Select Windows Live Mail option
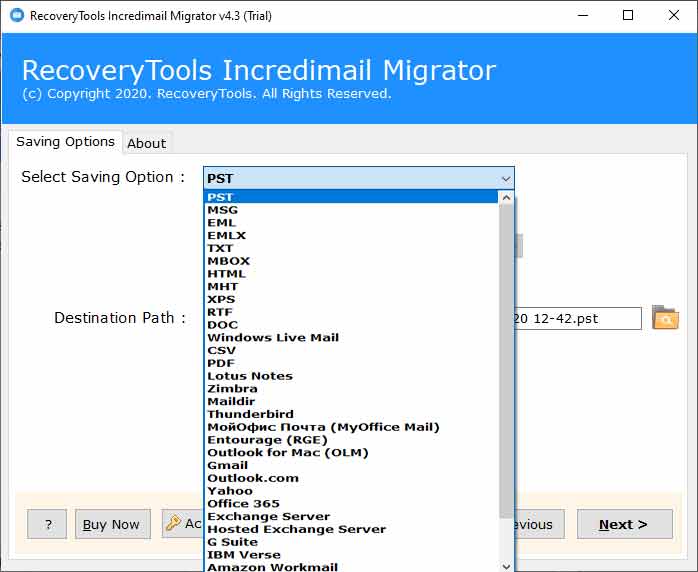Screen dimensions: 698x572 [x=272, y=337]
